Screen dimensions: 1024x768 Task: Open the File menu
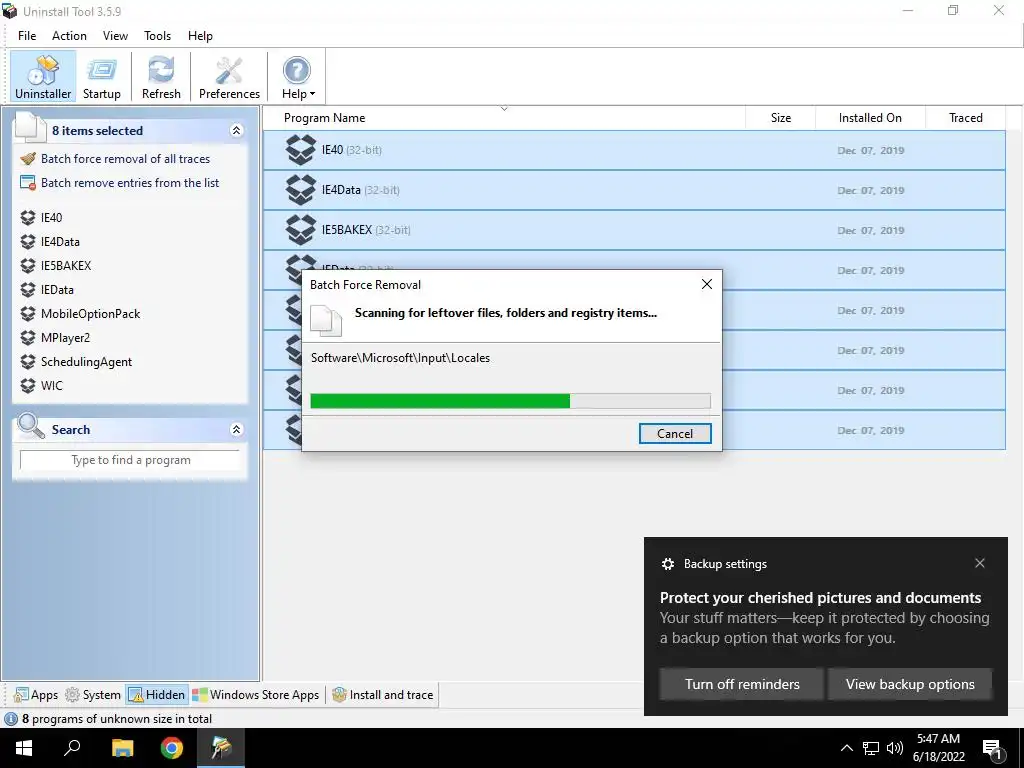pyautogui.click(x=27, y=36)
